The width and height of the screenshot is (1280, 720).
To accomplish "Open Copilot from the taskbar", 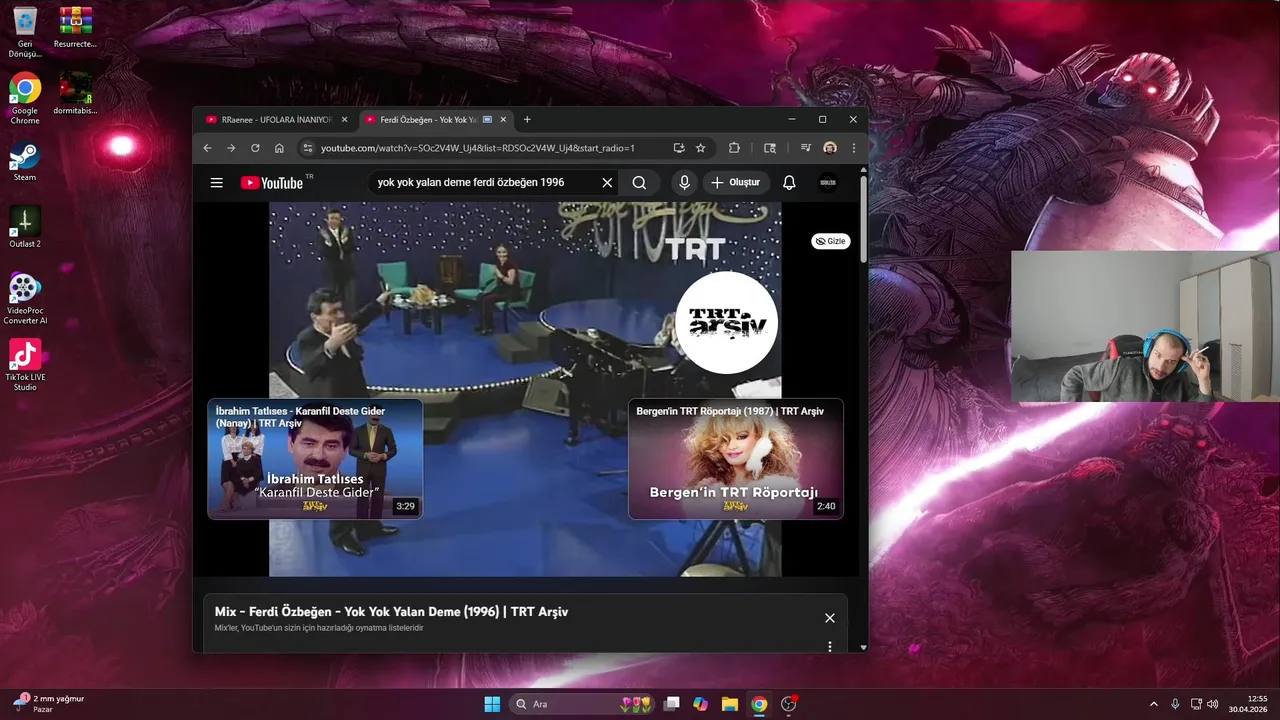I will (x=701, y=704).
